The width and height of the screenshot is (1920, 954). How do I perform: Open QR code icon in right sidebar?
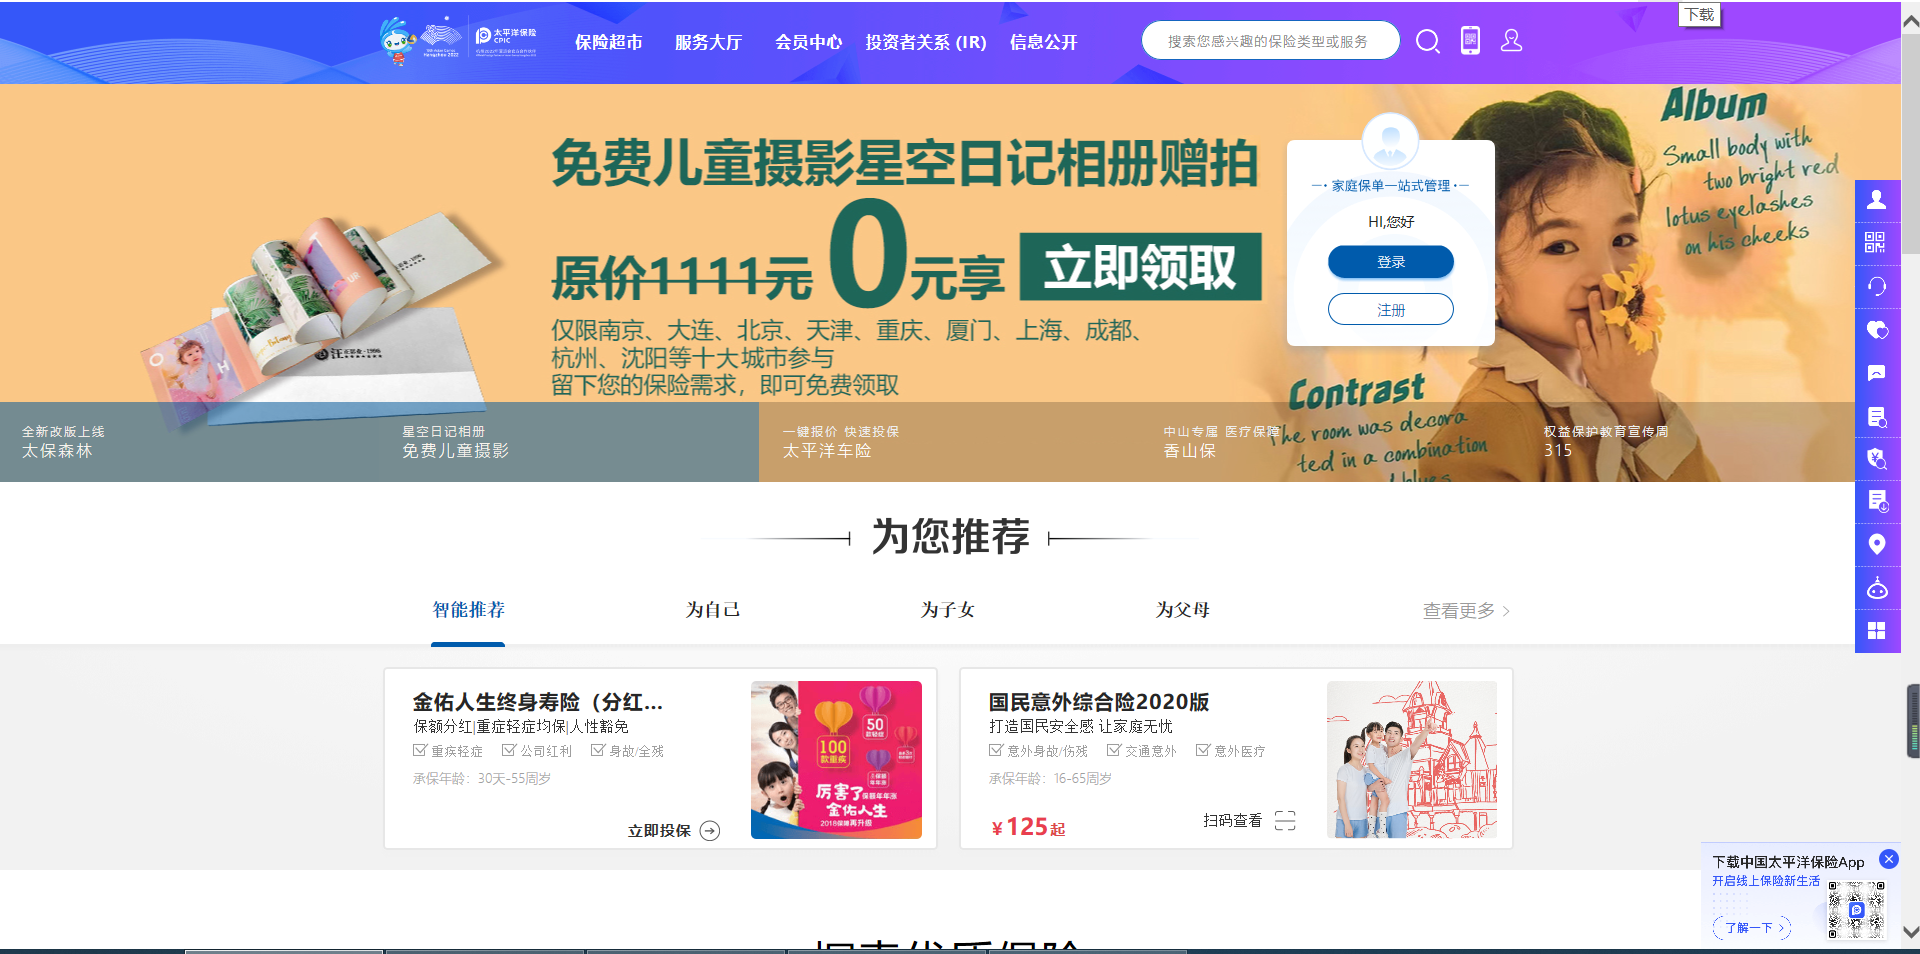click(1876, 243)
